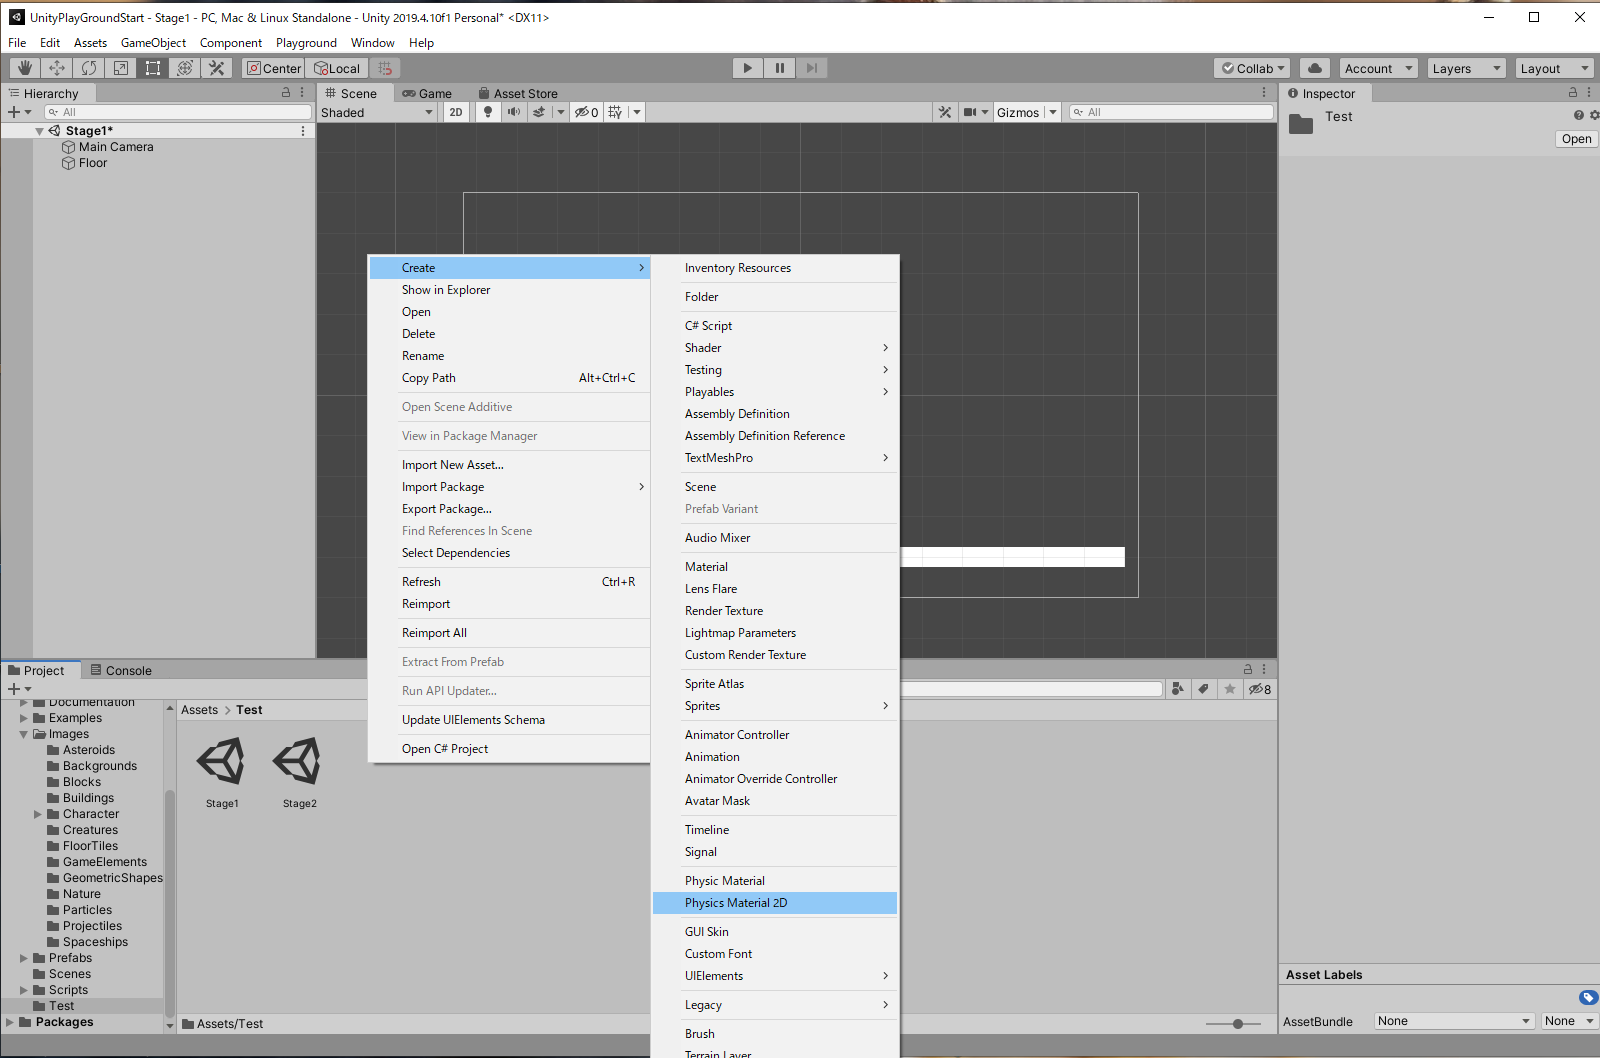Click the Hierarchy search field
The width and height of the screenshot is (1600, 1058).
178,112
